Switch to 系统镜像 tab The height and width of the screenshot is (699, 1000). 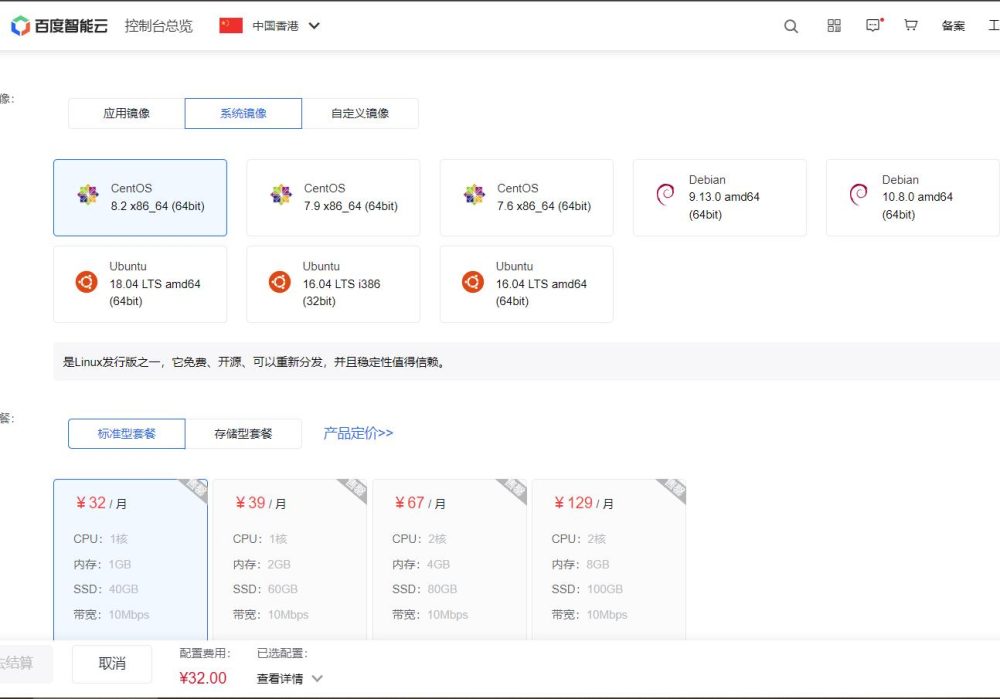pyautogui.click(x=243, y=114)
